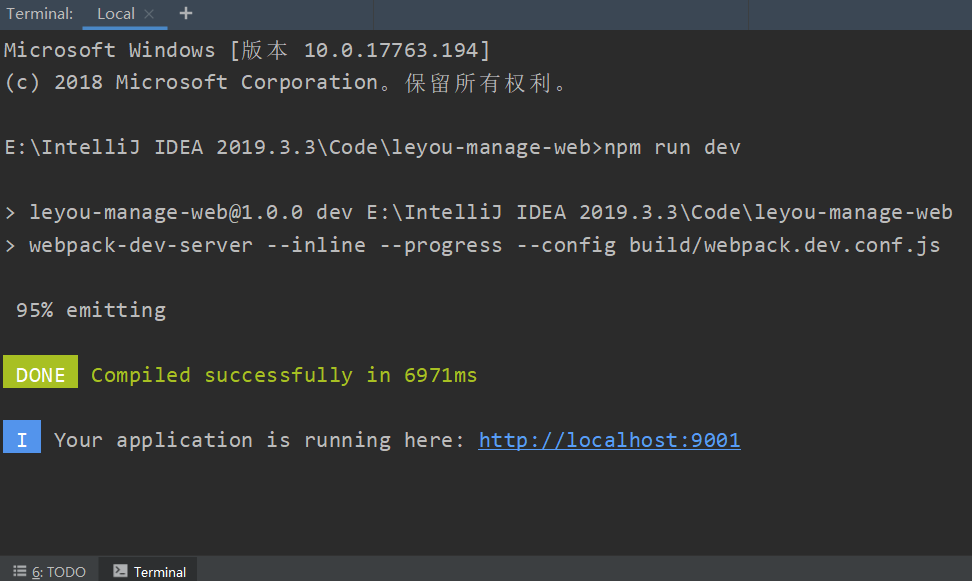Click the Terminal tool window button
The height and width of the screenshot is (581, 972).
150,571
